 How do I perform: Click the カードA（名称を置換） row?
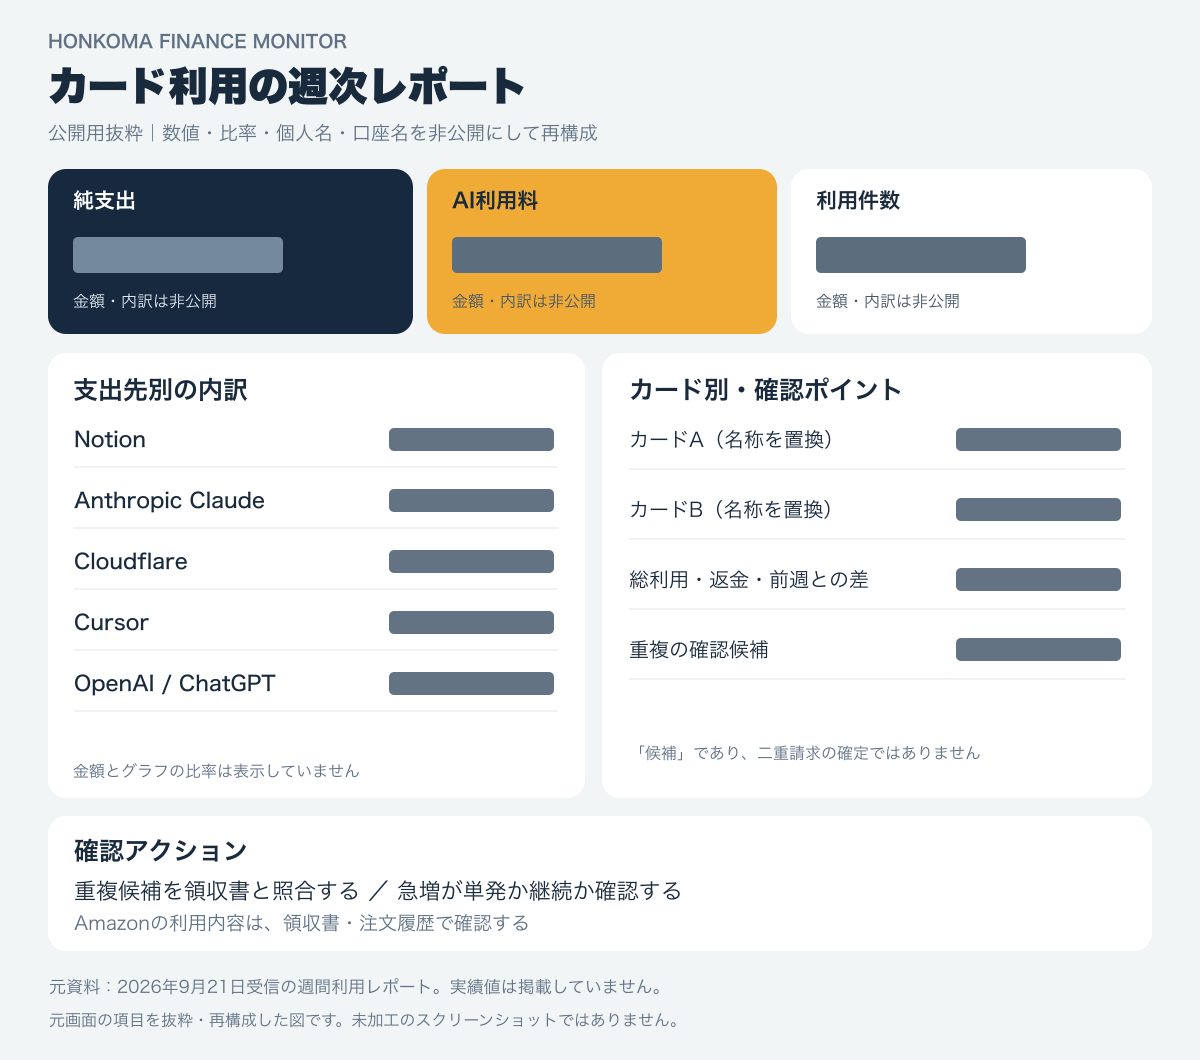[x=877, y=440]
